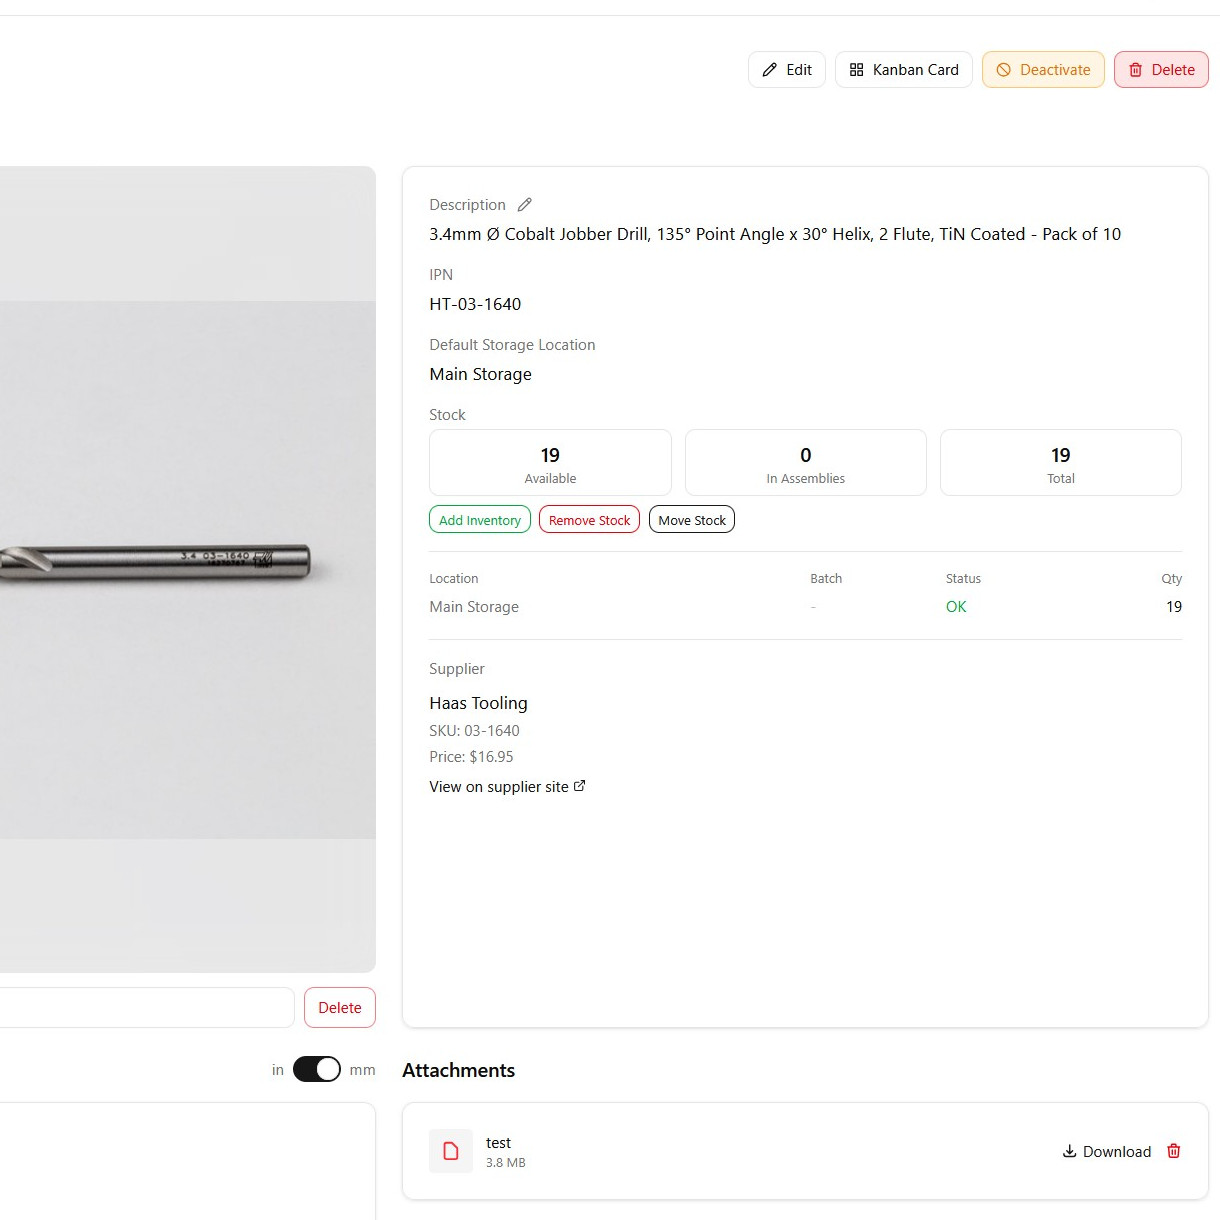The height and width of the screenshot is (1220, 1220).
Task: Click Remove Stock
Action: point(589,520)
